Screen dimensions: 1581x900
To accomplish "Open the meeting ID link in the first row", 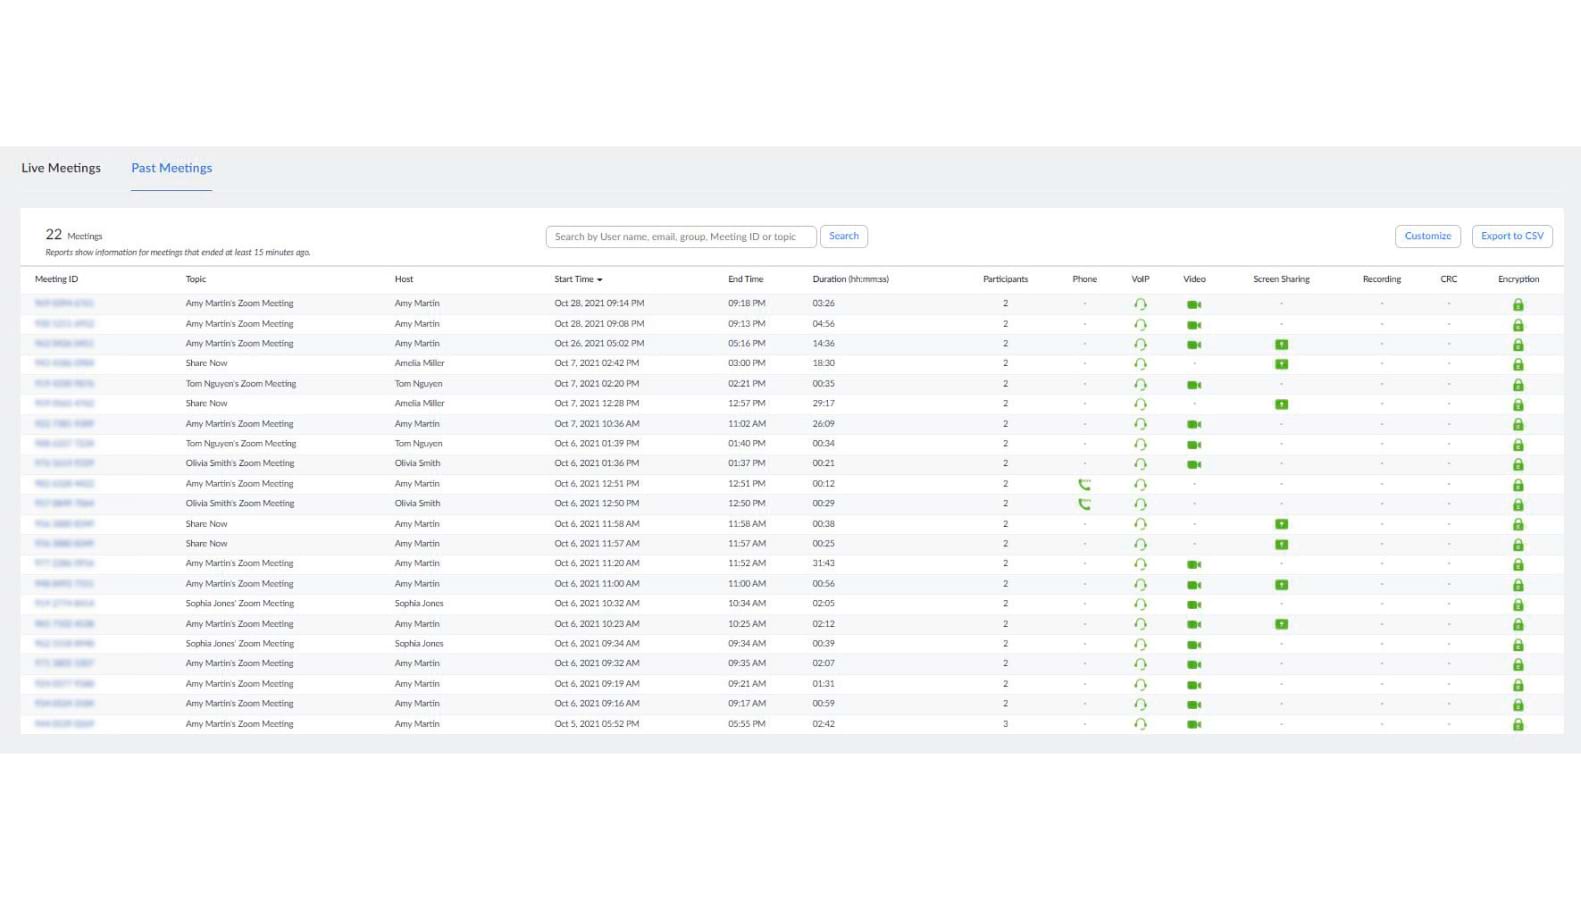I will click(64, 303).
